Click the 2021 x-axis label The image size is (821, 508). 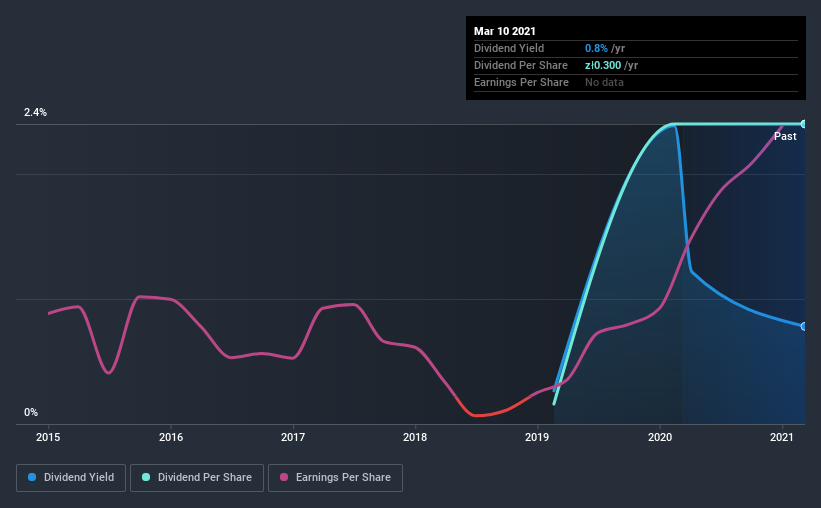pyautogui.click(x=782, y=437)
